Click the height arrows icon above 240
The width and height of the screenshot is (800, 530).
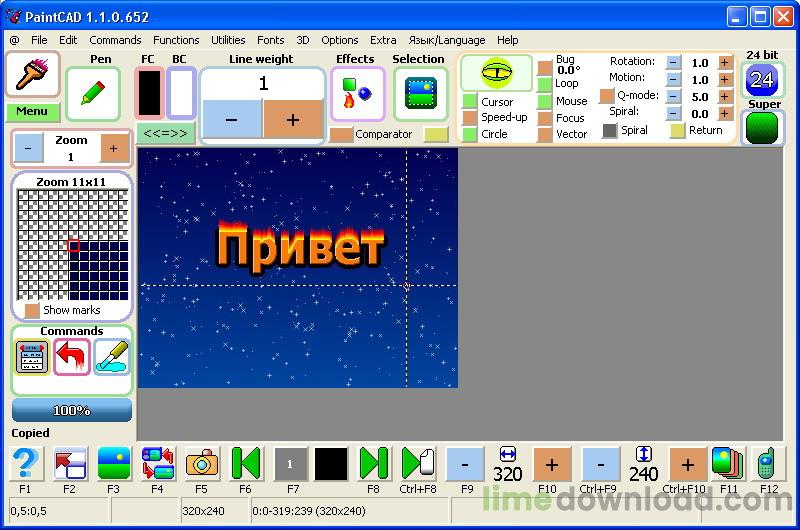[644, 453]
